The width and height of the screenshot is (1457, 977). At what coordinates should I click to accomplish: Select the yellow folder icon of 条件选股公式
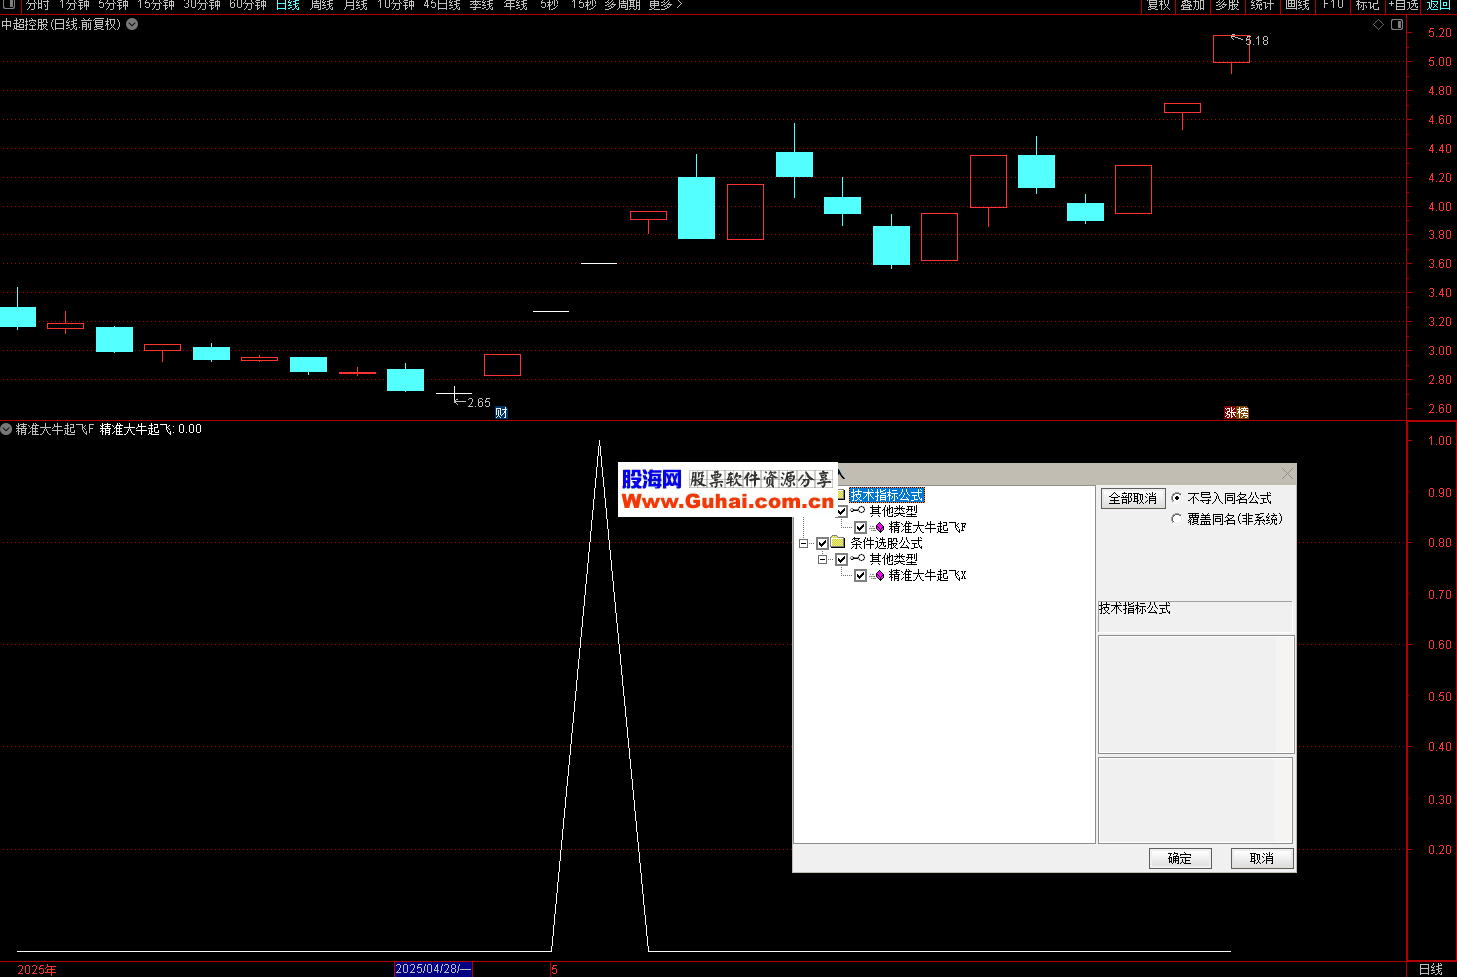[838, 543]
